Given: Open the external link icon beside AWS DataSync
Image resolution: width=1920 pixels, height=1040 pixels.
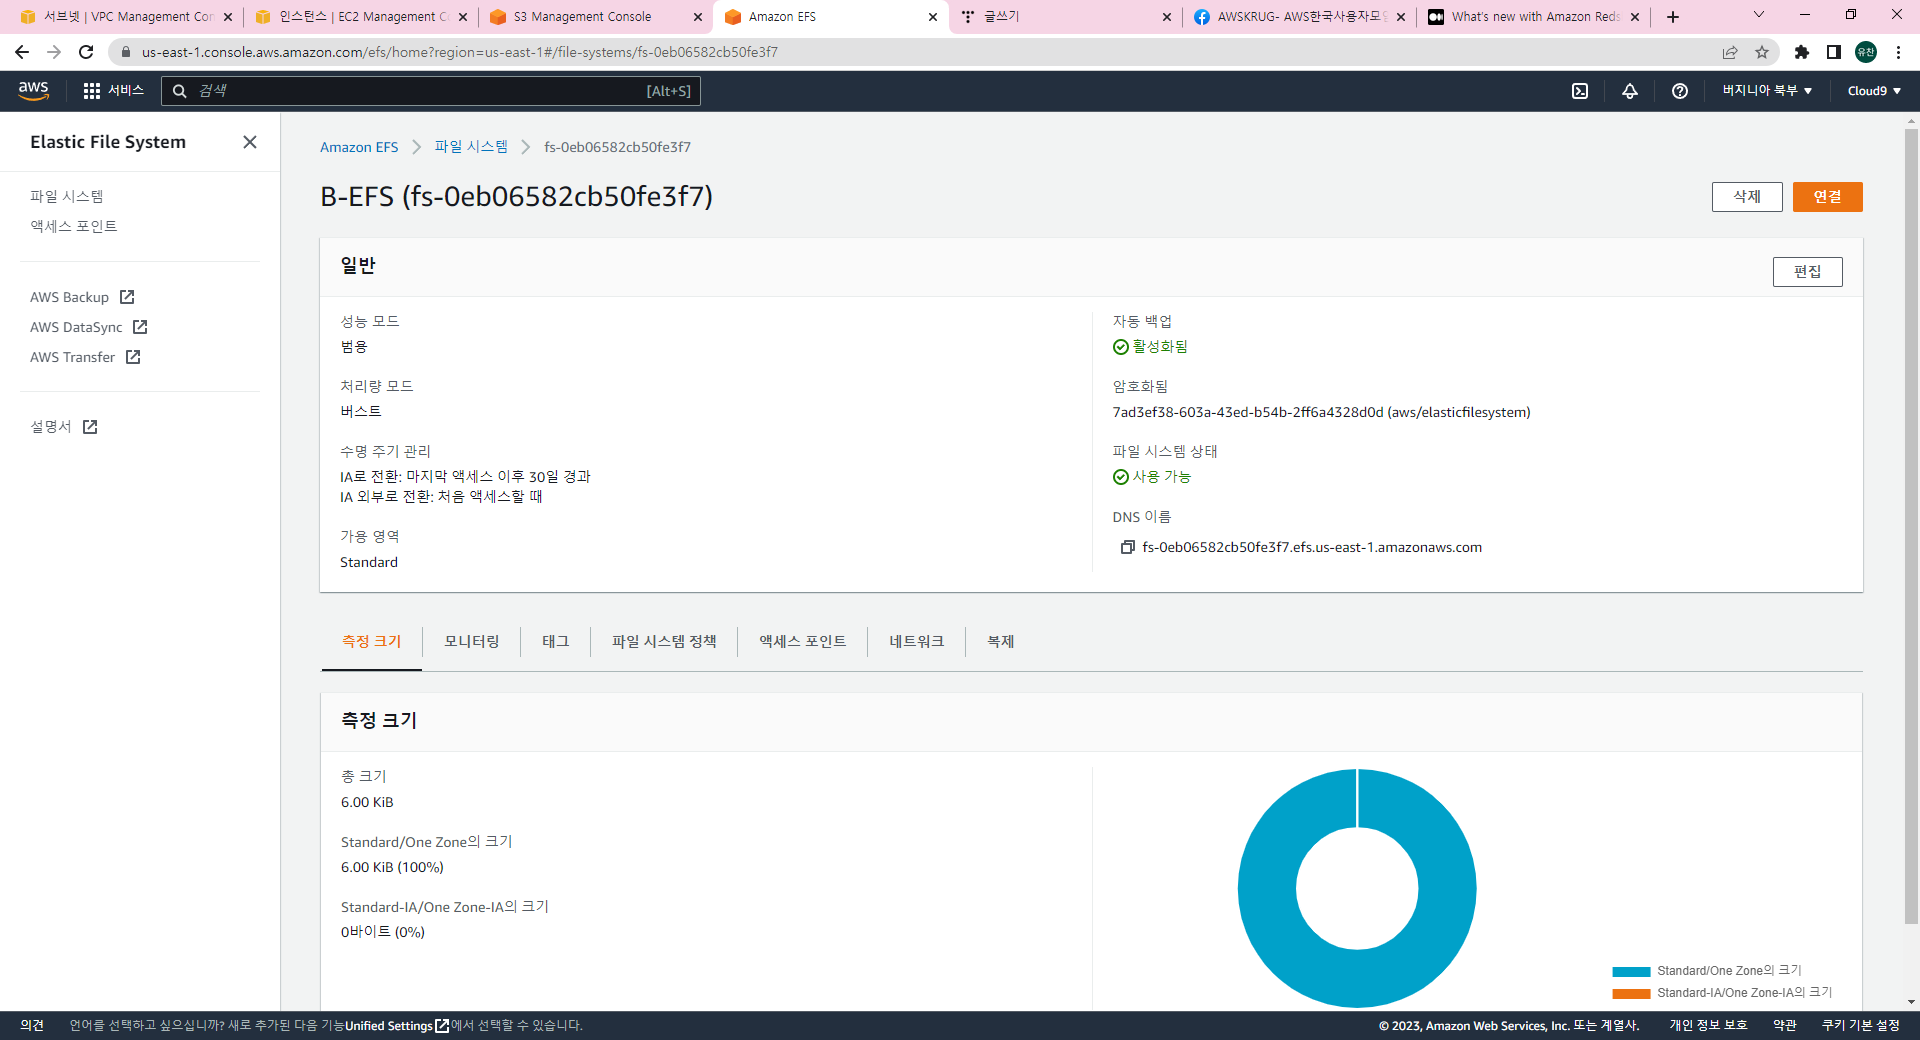Looking at the screenshot, I should tap(140, 327).
